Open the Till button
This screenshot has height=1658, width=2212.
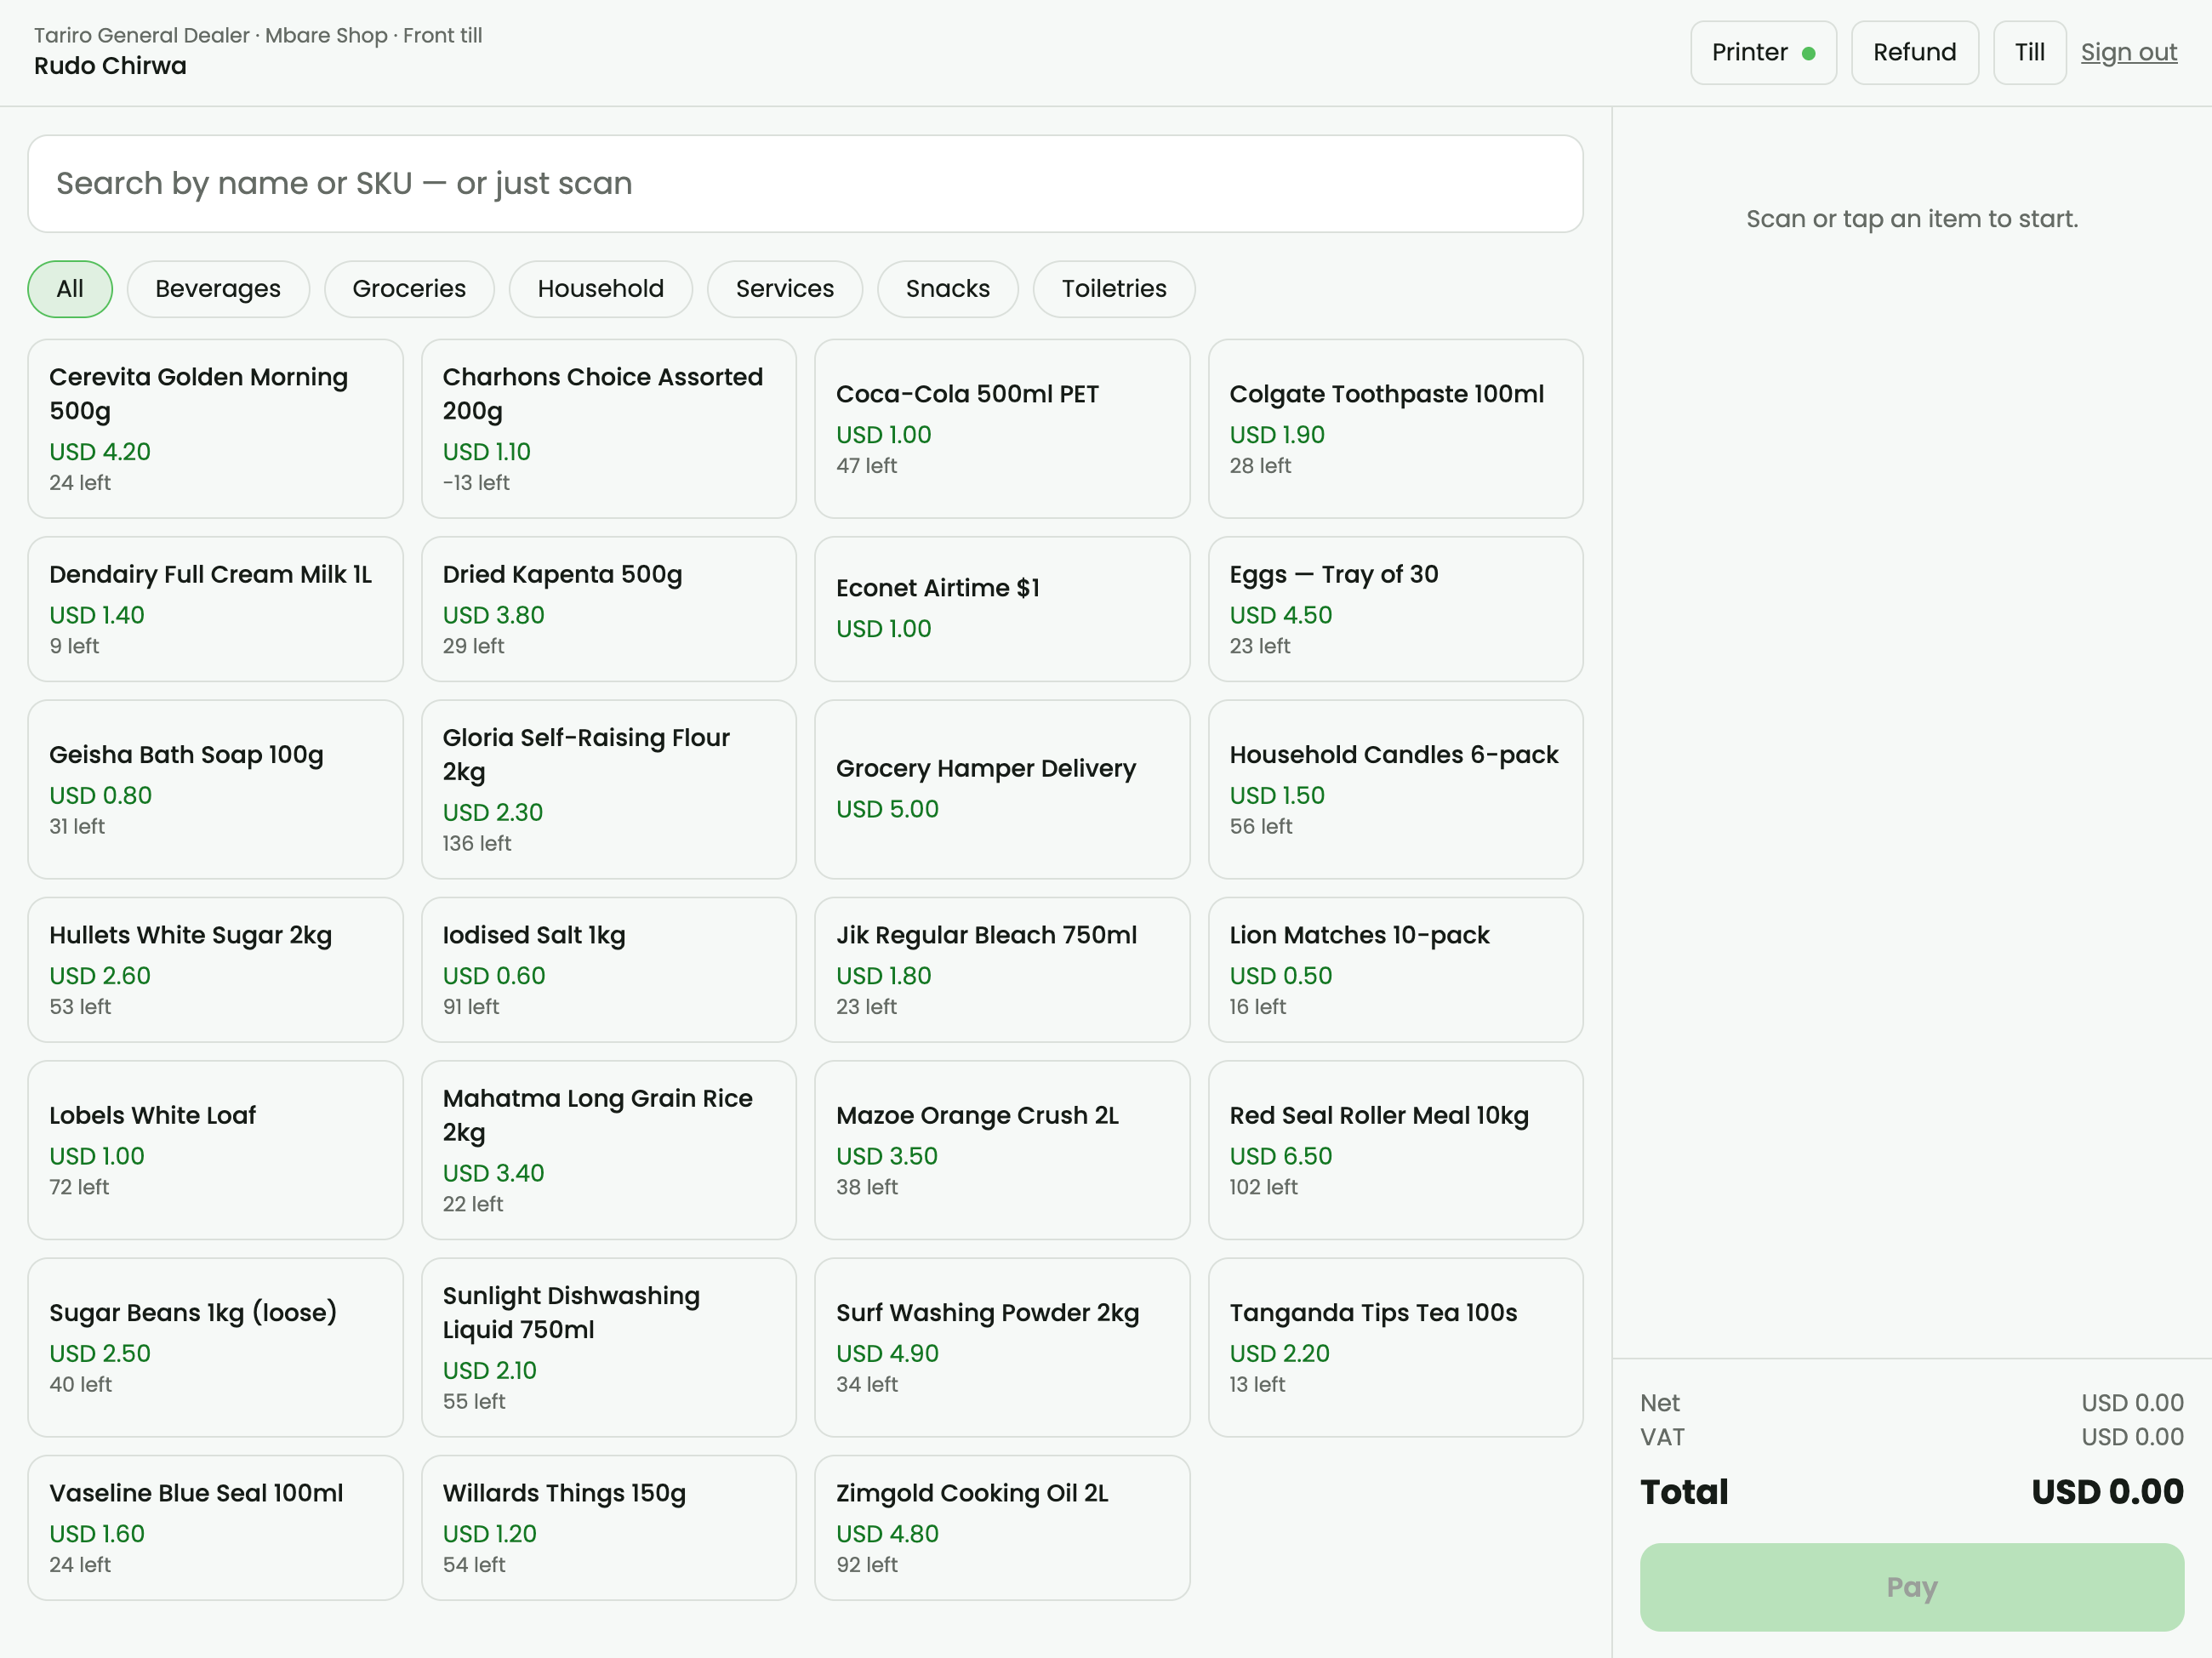pyautogui.click(x=2029, y=53)
